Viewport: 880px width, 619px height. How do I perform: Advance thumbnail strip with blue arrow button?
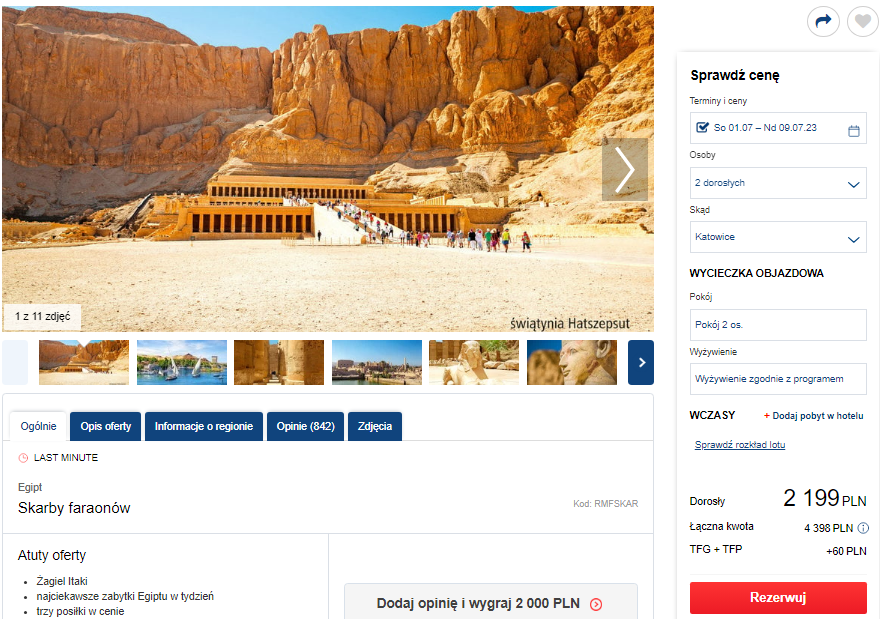click(641, 363)
